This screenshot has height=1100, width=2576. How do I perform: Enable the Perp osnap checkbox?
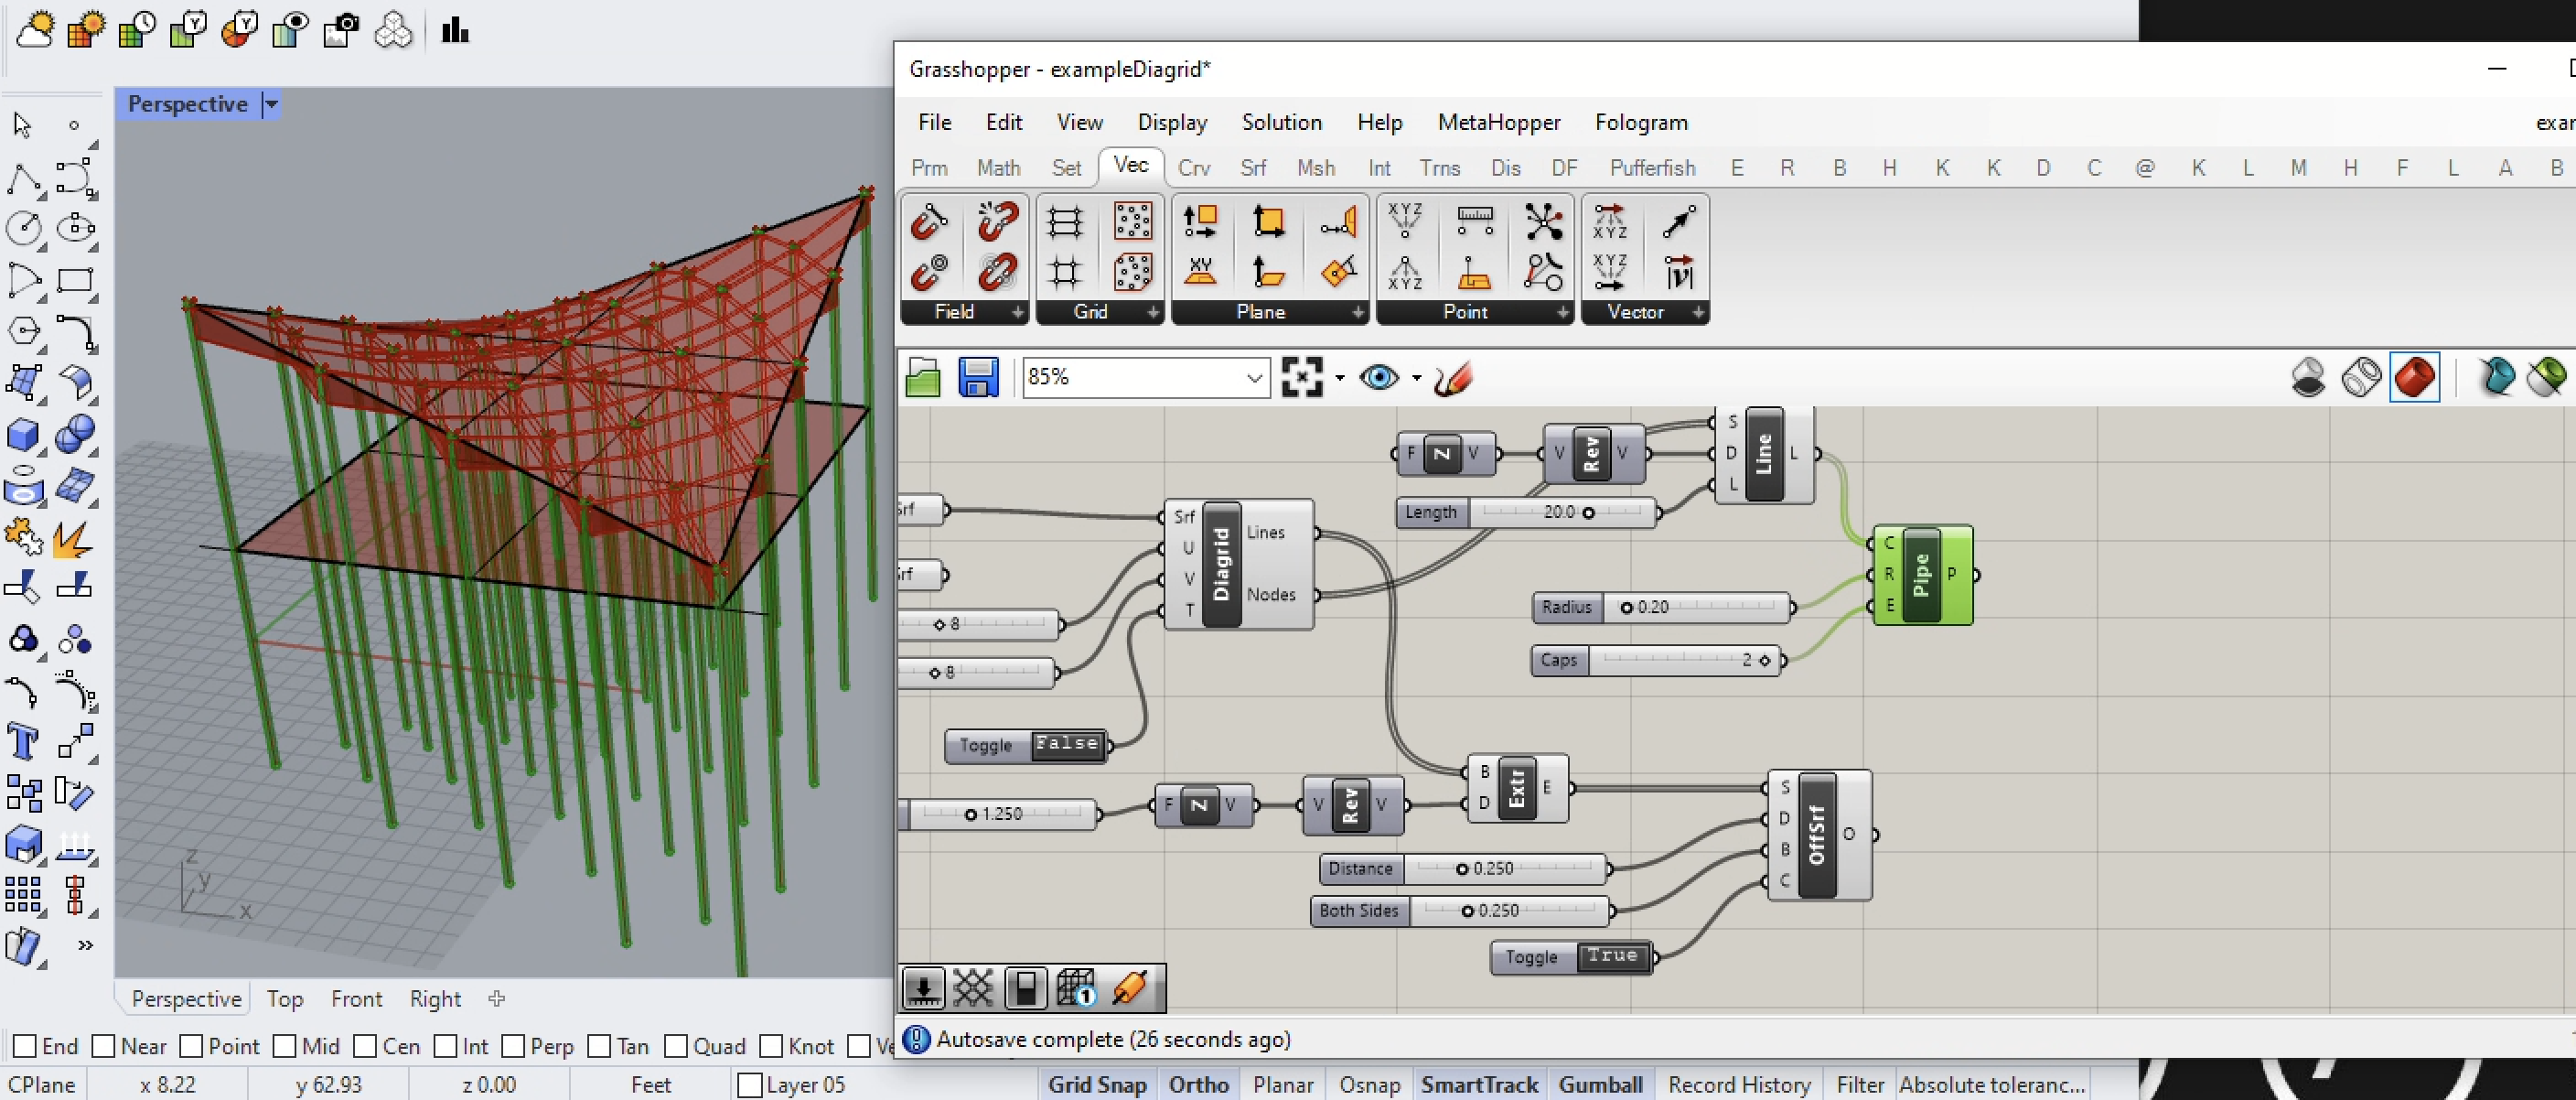point(513,1046)
